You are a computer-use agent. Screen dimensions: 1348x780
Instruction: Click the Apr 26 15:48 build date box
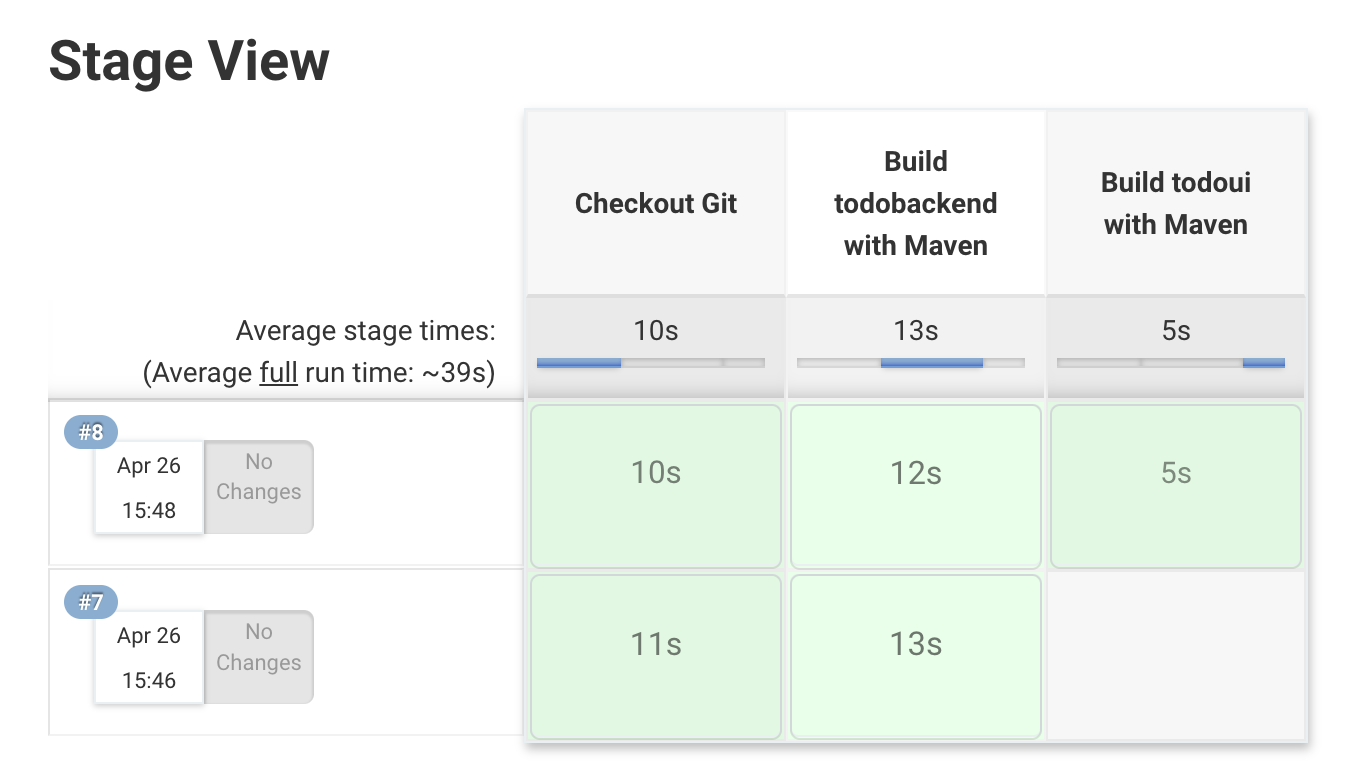coord(149,488)
